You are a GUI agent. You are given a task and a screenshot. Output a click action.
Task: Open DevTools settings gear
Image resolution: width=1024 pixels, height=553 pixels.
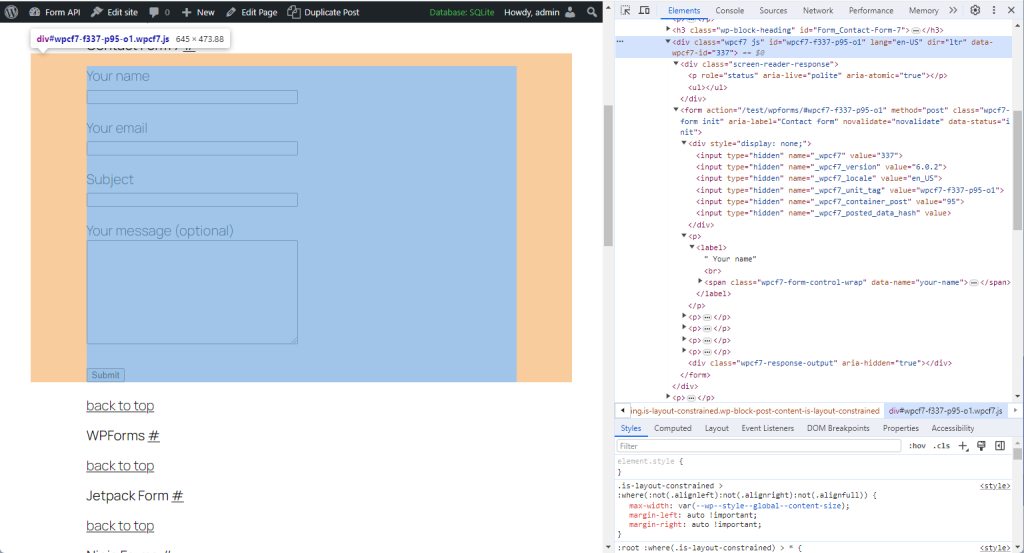tap(975, 10)
